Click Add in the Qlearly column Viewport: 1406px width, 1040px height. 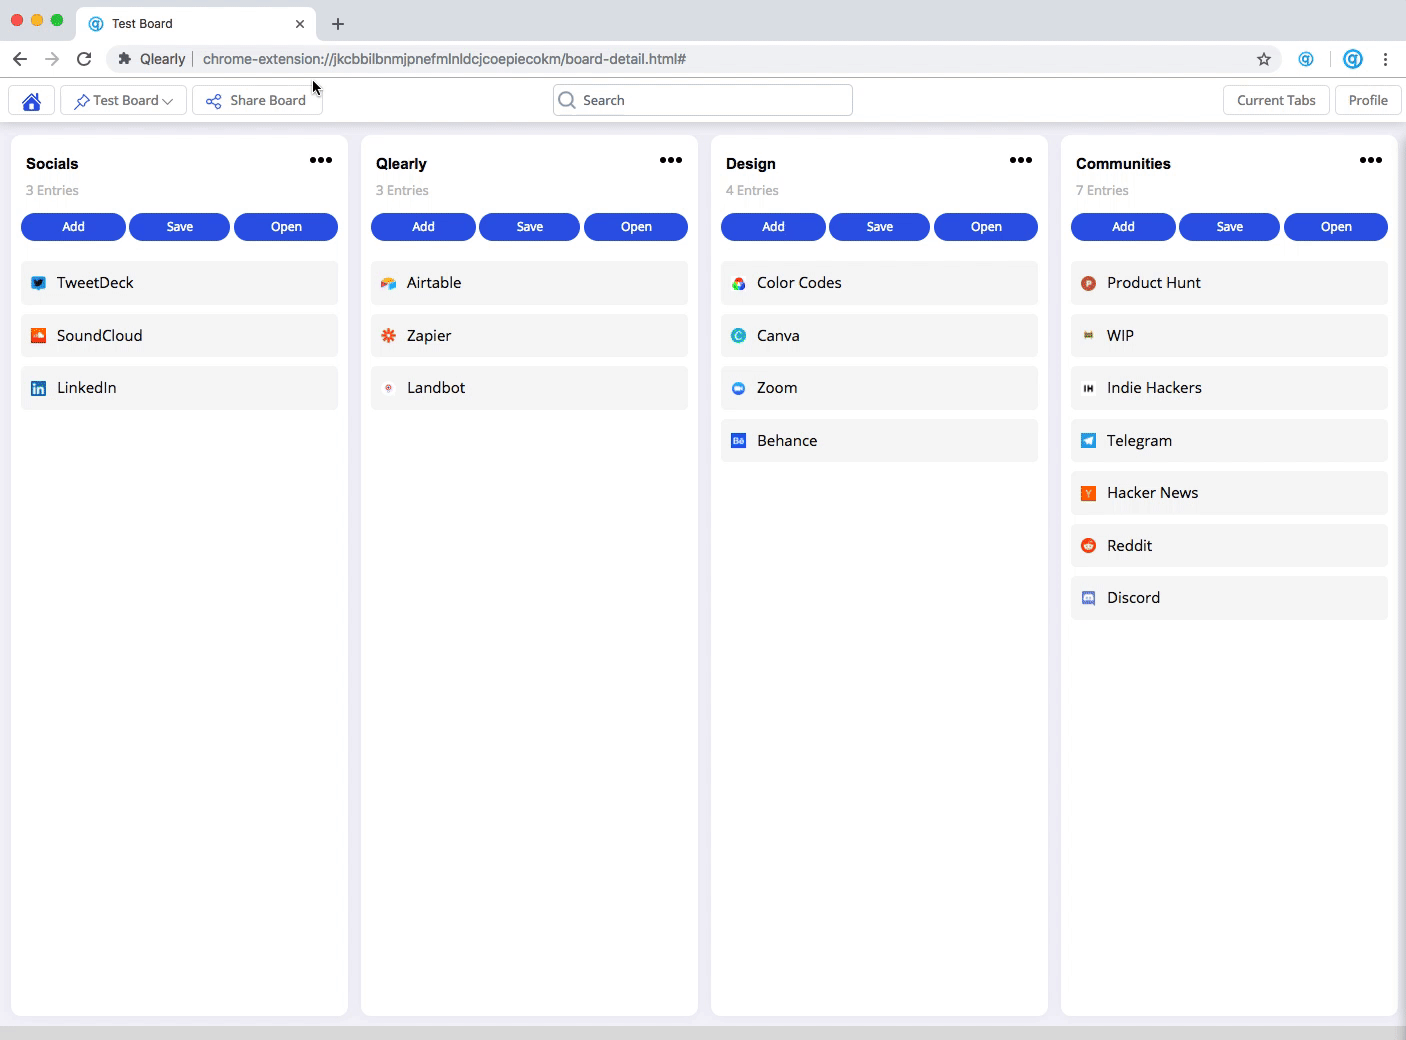[x=423, y=227]
